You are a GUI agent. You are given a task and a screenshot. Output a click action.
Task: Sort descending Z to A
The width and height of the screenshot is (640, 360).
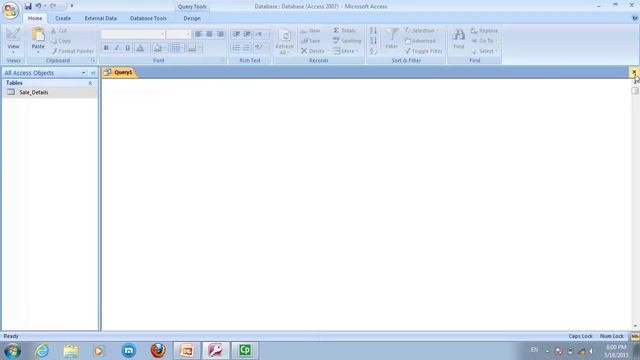(x=373, y=41)
